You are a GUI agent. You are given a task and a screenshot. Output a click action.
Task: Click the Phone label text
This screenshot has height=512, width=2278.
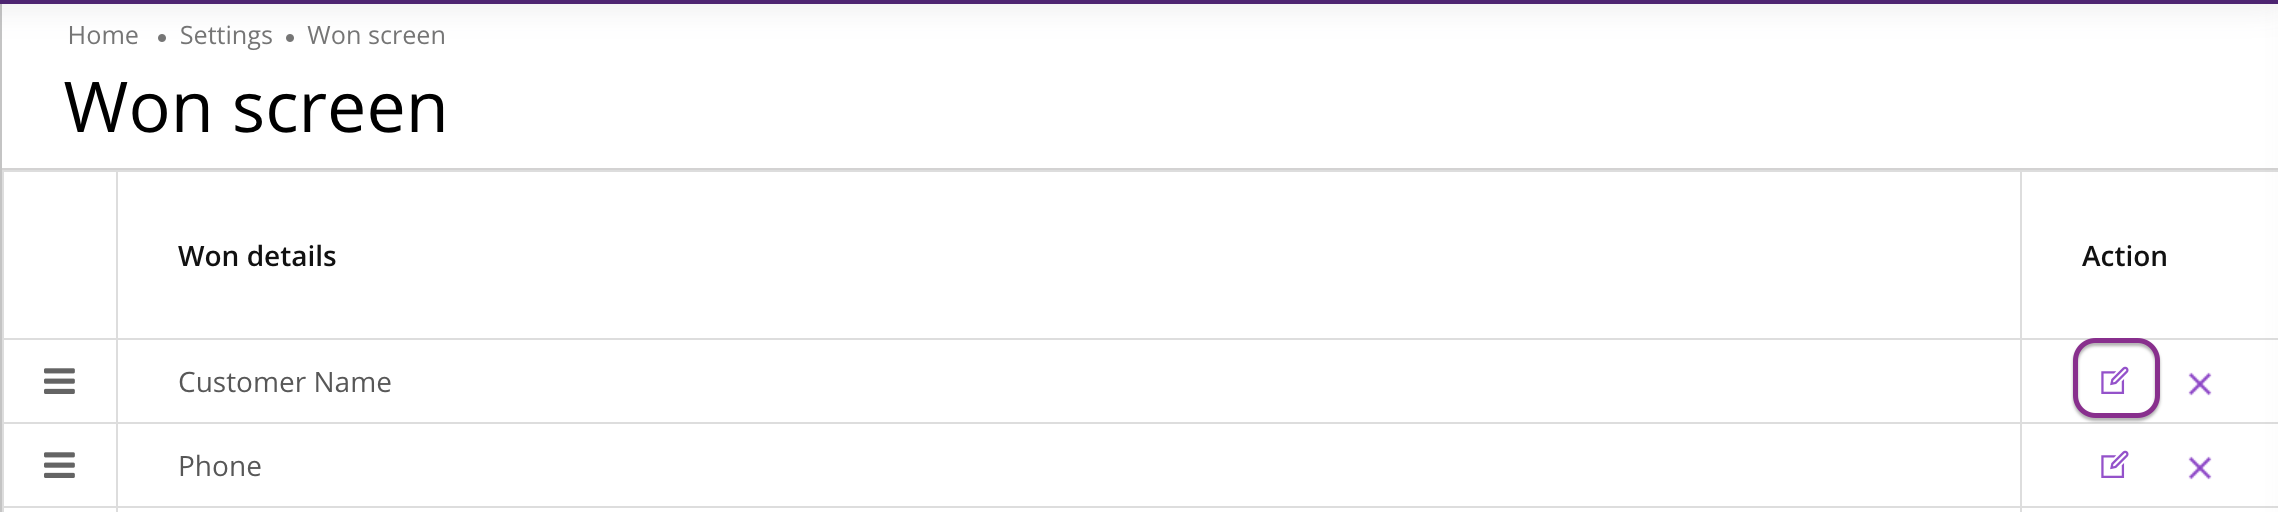220,466
